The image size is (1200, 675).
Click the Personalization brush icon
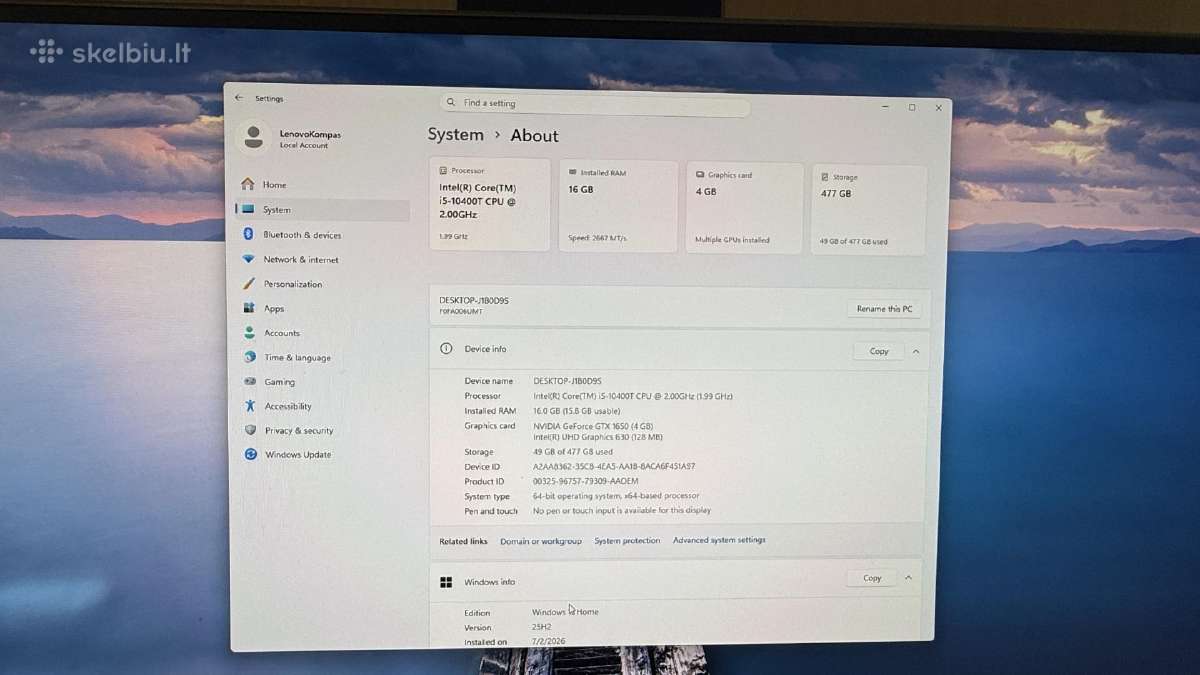coord(248,284)
